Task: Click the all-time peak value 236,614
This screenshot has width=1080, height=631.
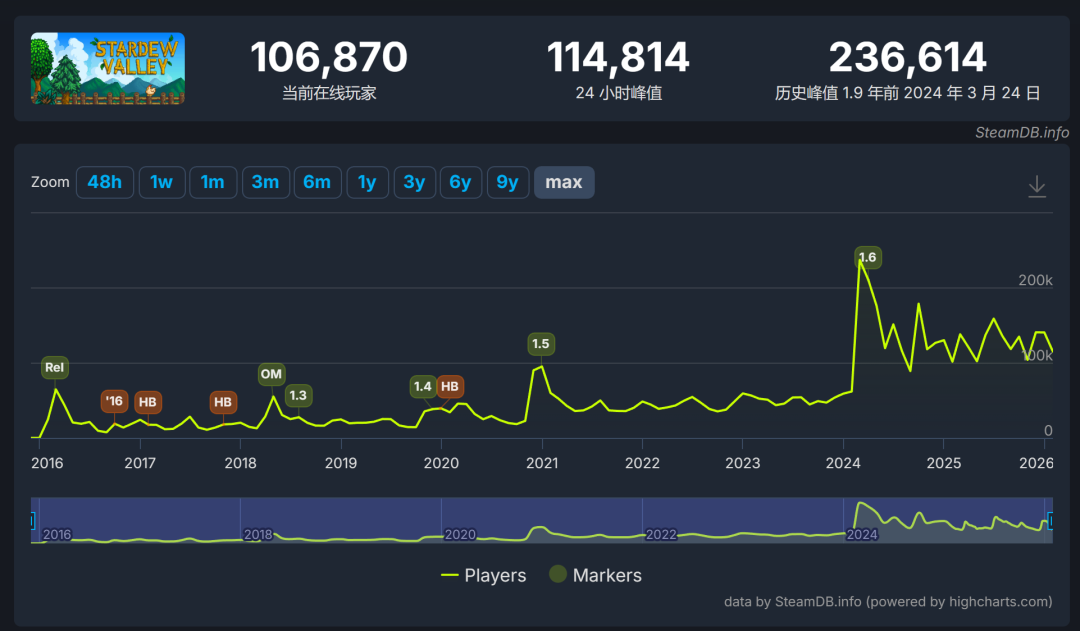Action: 907,56
